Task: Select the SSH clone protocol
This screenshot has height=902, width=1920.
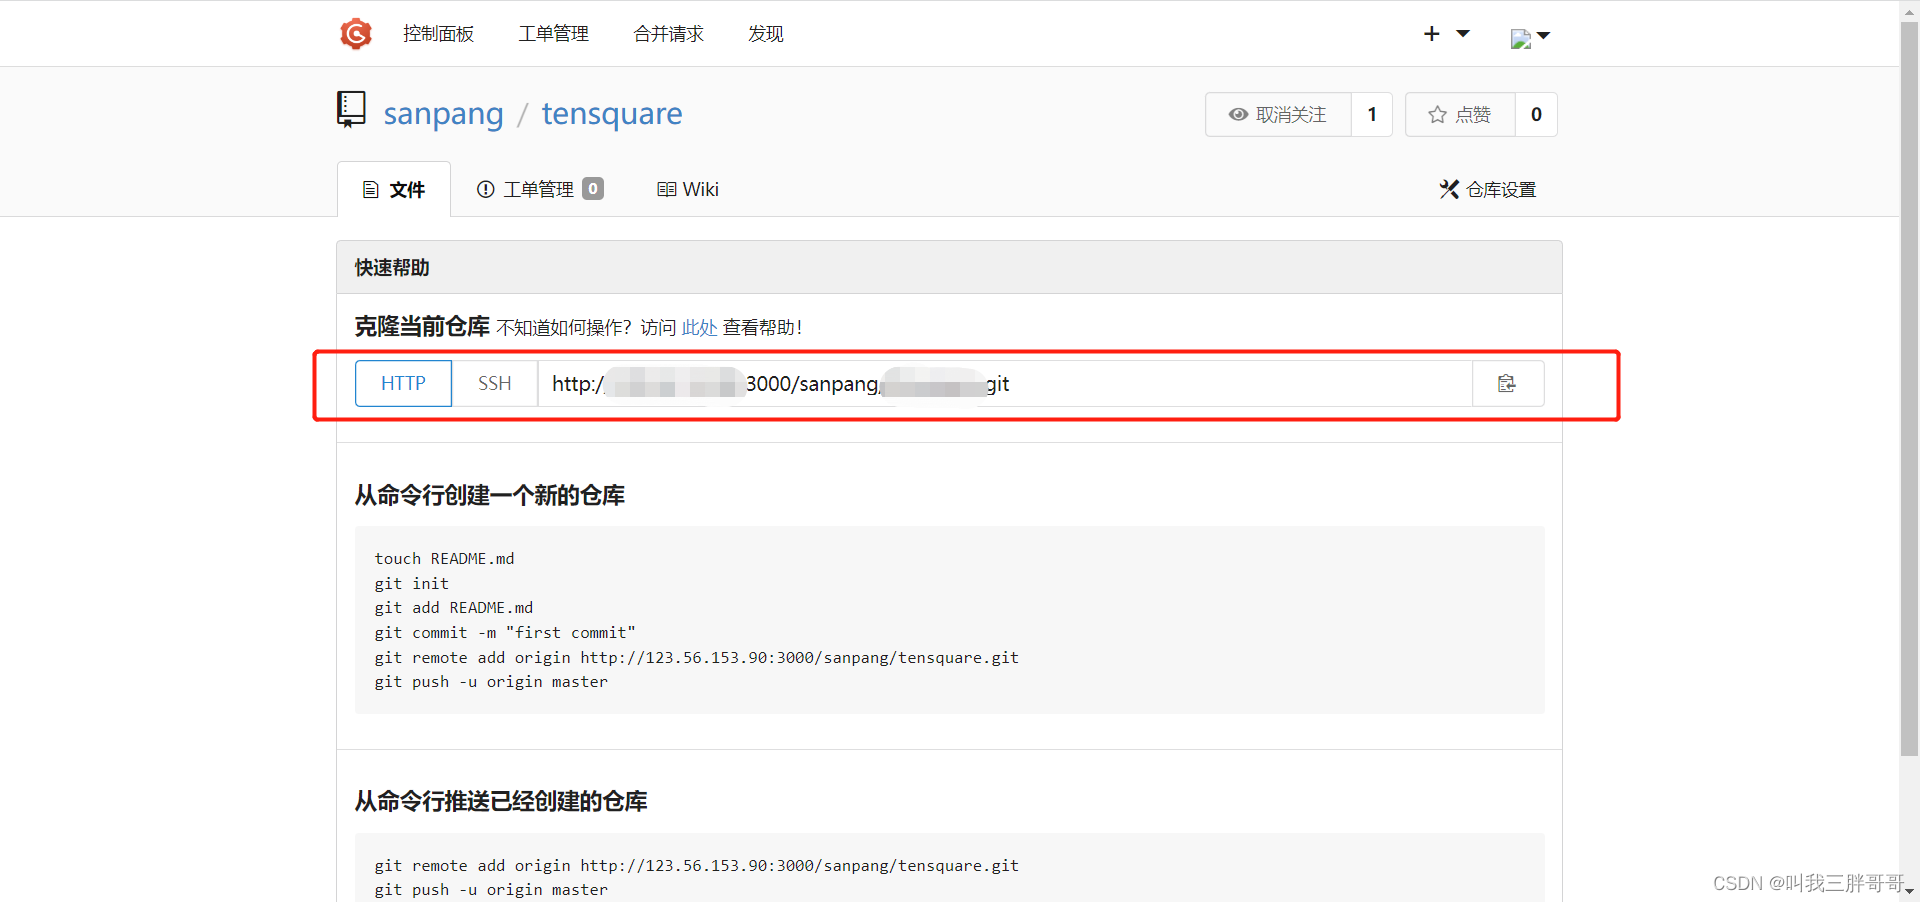Action: [494, 383]
